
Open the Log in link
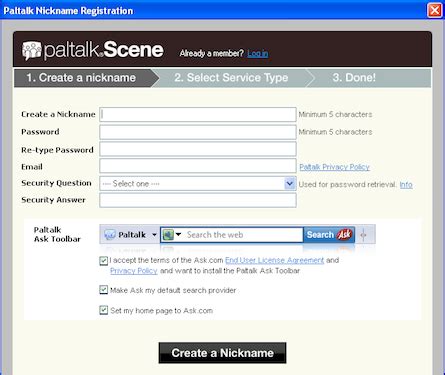(x=258, y=53)
